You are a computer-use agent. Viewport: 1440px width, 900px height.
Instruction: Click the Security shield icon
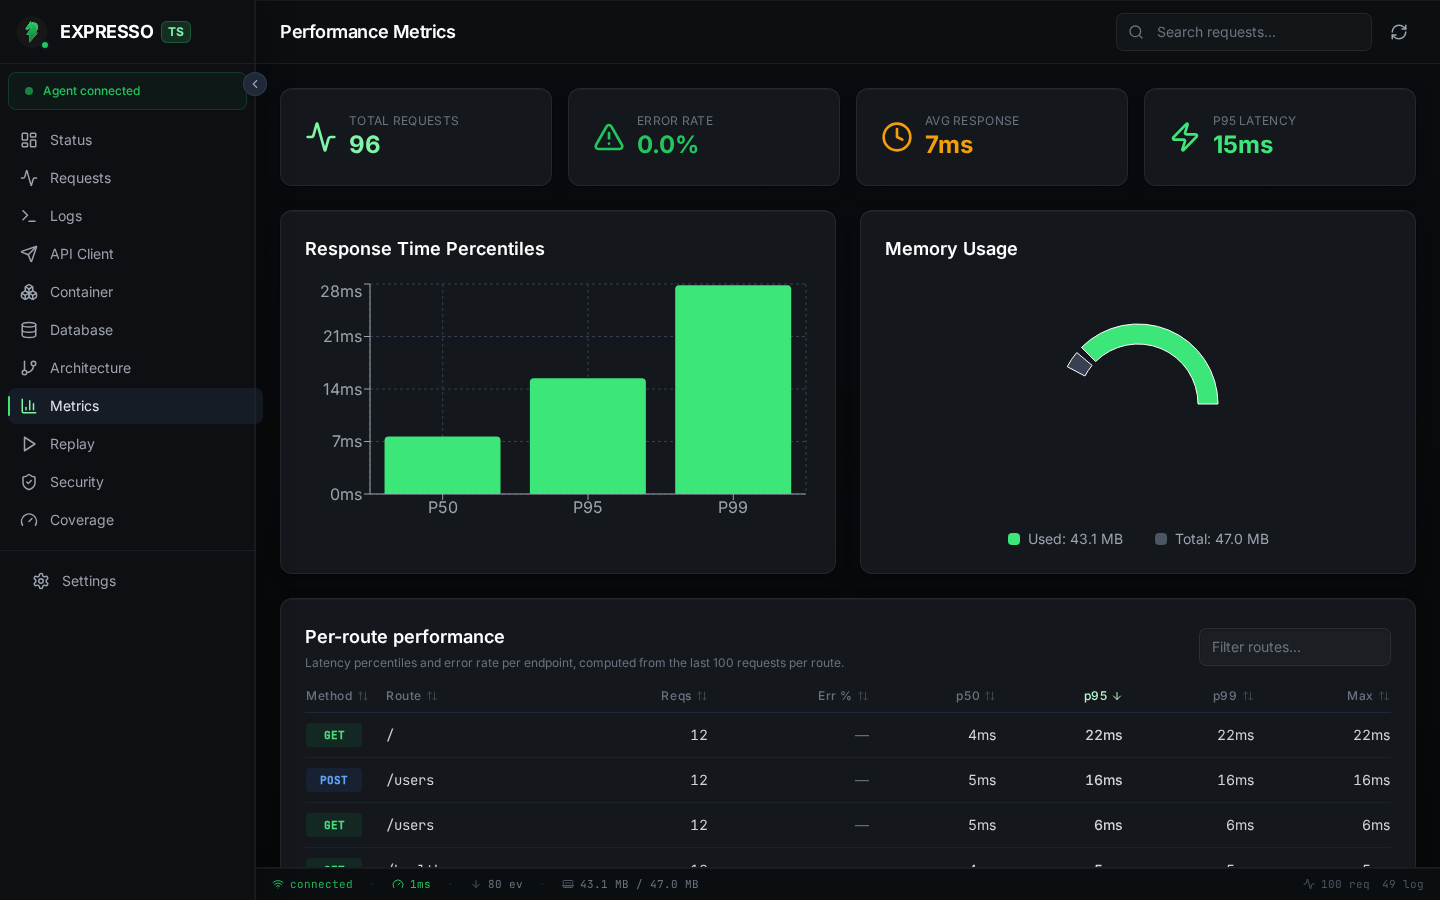click(x=29, y=482)
